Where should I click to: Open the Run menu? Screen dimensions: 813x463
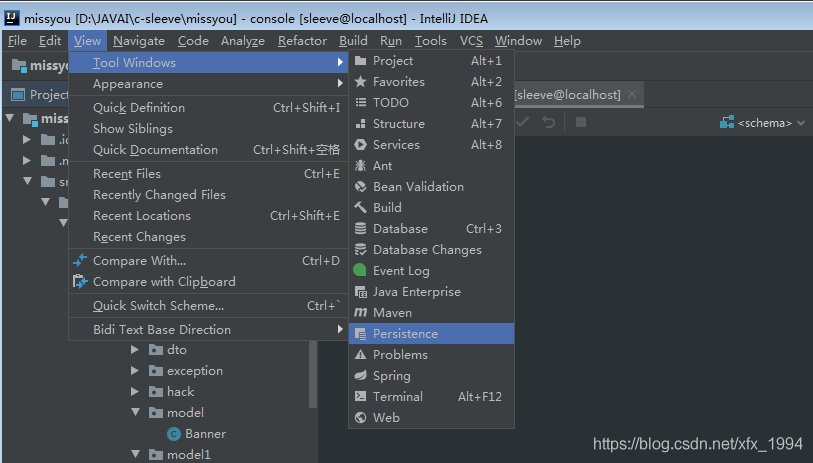tap(391, 40)
